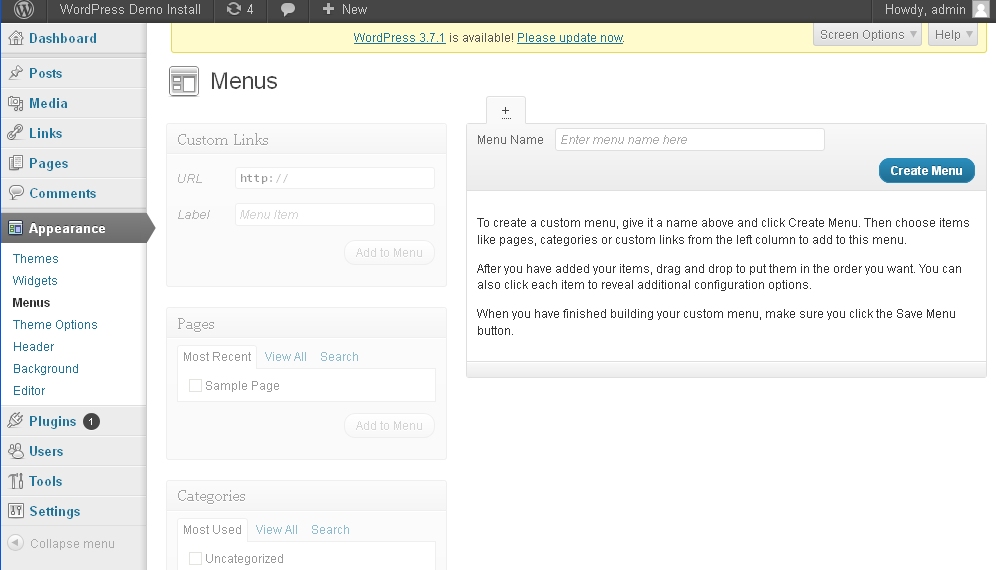Click the Tools icon in sidebar
This screenshot has width=996, height=570.
tap(16, 481)
